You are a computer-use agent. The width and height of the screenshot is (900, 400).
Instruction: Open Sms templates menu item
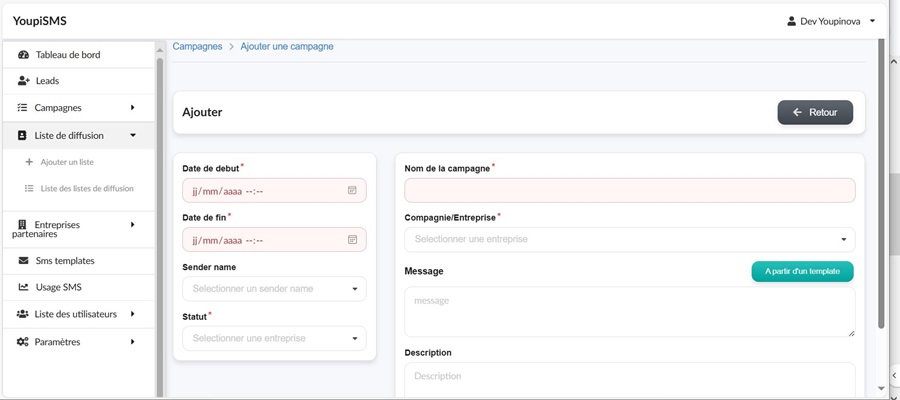point(79,261)
